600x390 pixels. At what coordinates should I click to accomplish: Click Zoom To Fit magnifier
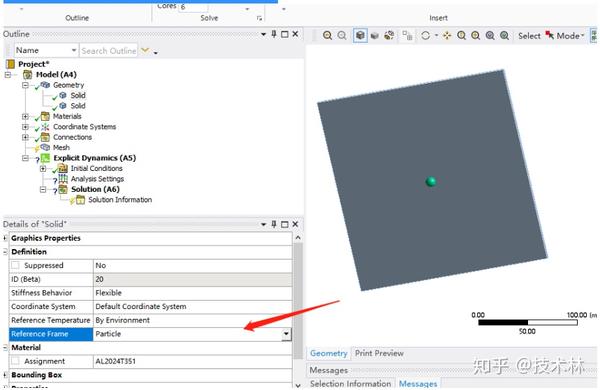pos(490,36)
